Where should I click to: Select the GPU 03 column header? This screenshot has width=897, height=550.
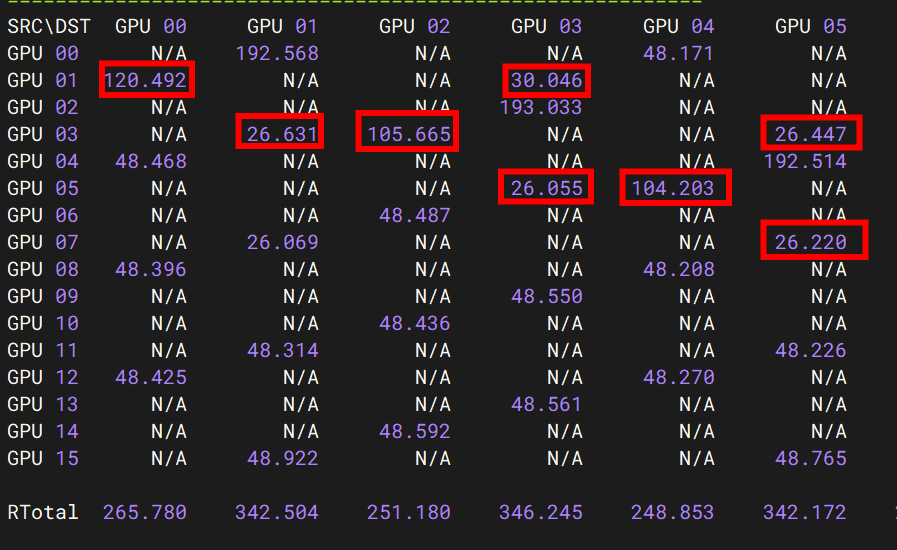pos(546,26)
